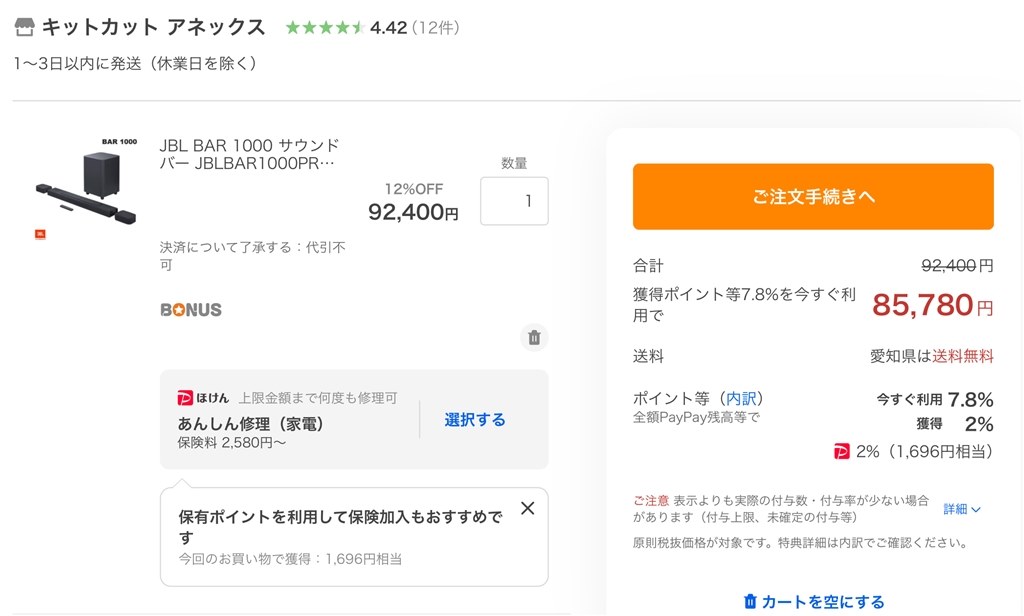
Task: Click the ご注文手続きへ order button
Action: (x=813, y=197)
